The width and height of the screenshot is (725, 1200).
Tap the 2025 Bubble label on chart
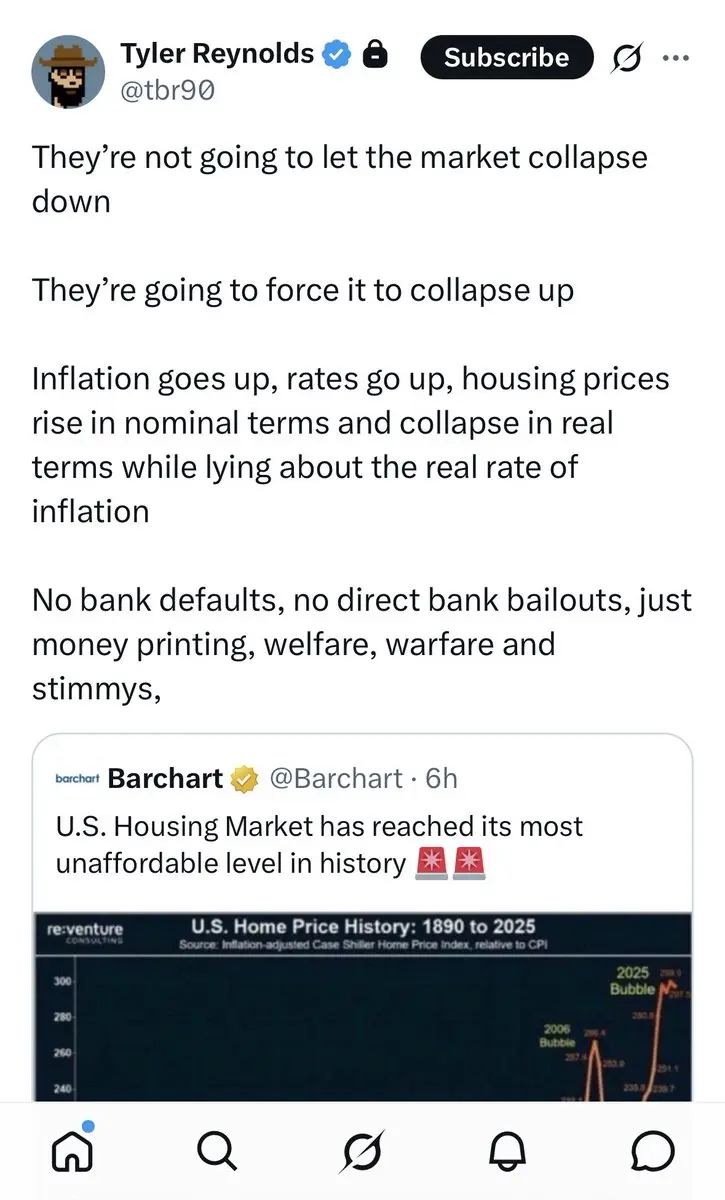pos(632,980)
